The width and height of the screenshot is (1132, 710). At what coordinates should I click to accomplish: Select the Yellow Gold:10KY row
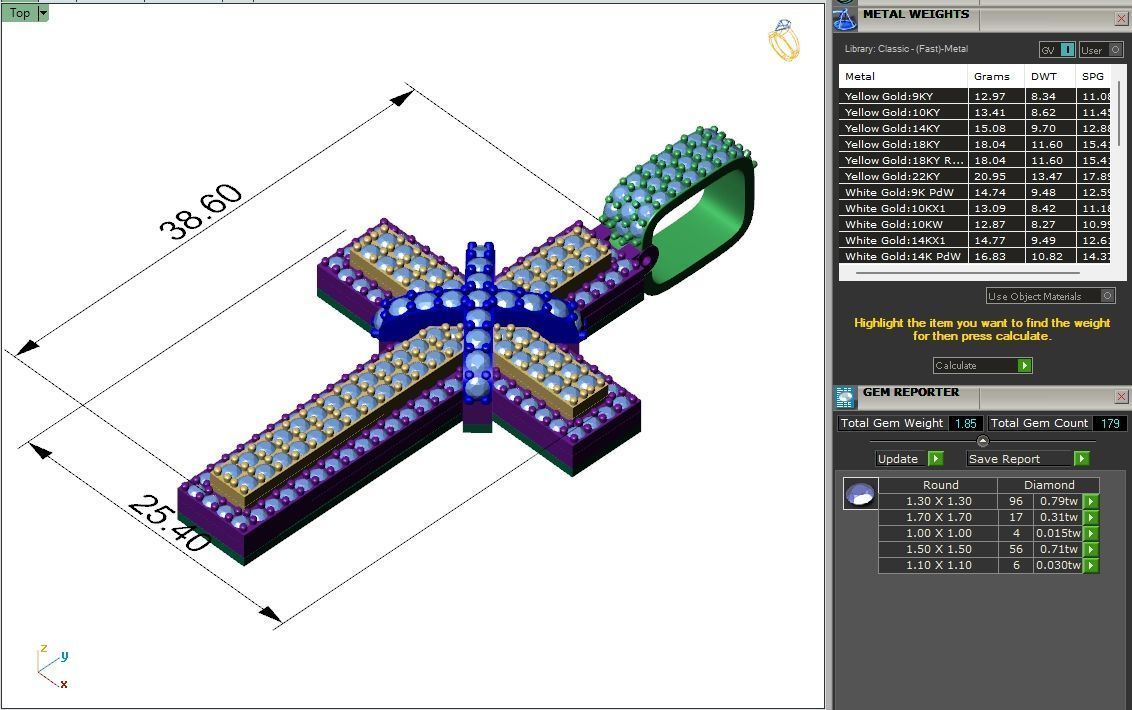[974, 112]
